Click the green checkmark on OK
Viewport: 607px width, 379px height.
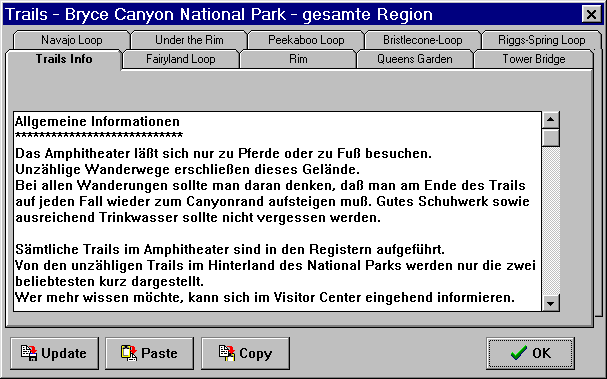point(519,353)
